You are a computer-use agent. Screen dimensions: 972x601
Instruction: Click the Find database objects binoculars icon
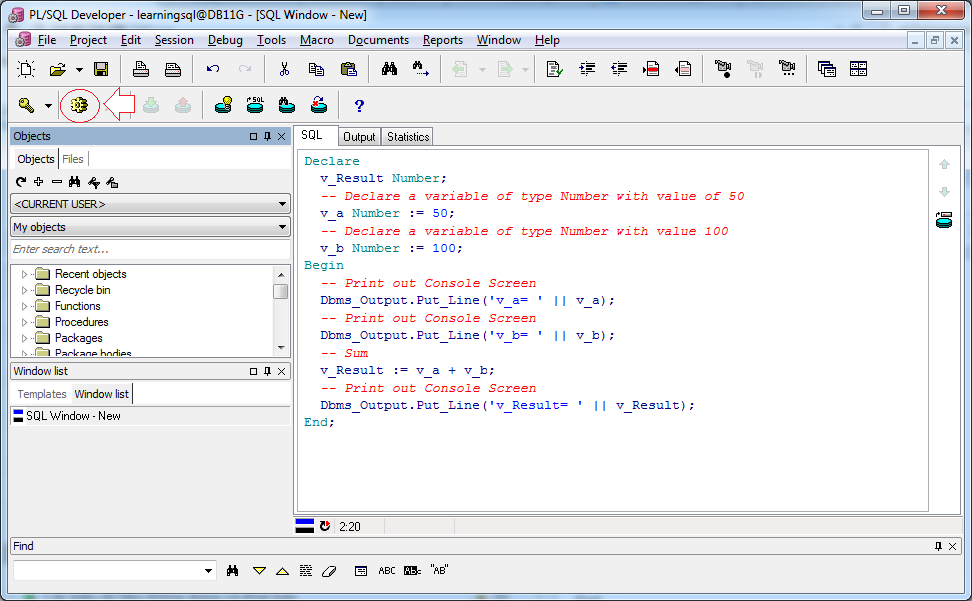(286, 105)
